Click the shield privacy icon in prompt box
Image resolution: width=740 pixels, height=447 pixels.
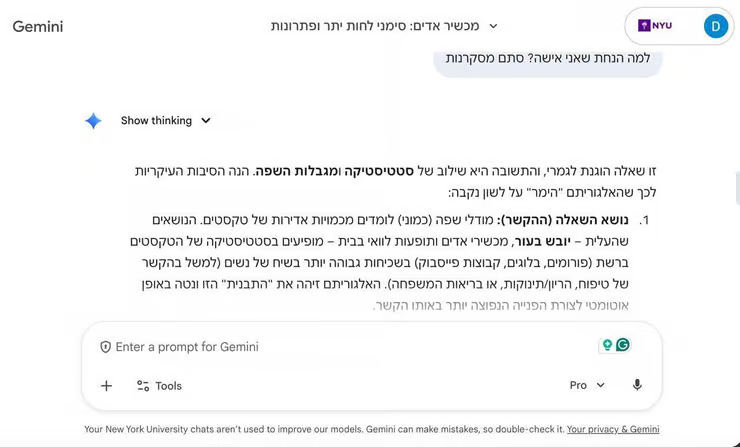click(105, 347)
